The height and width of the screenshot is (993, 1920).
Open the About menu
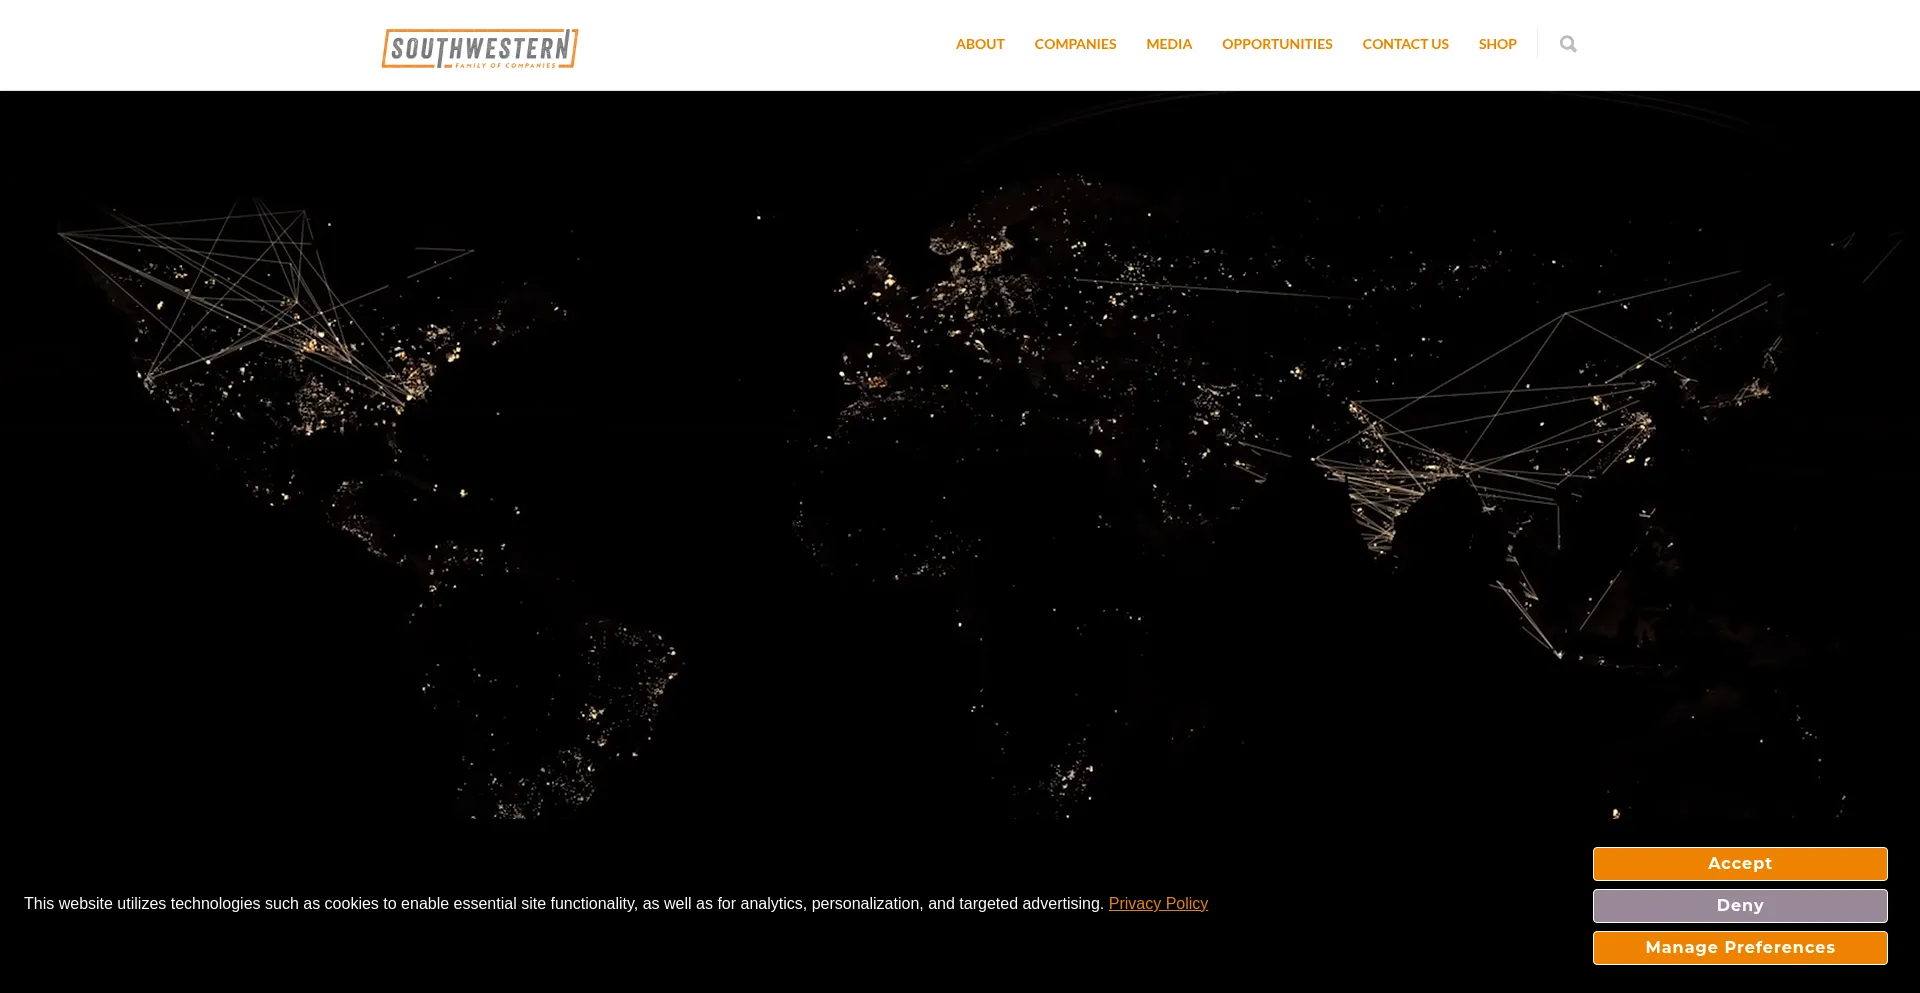point(980,44)
